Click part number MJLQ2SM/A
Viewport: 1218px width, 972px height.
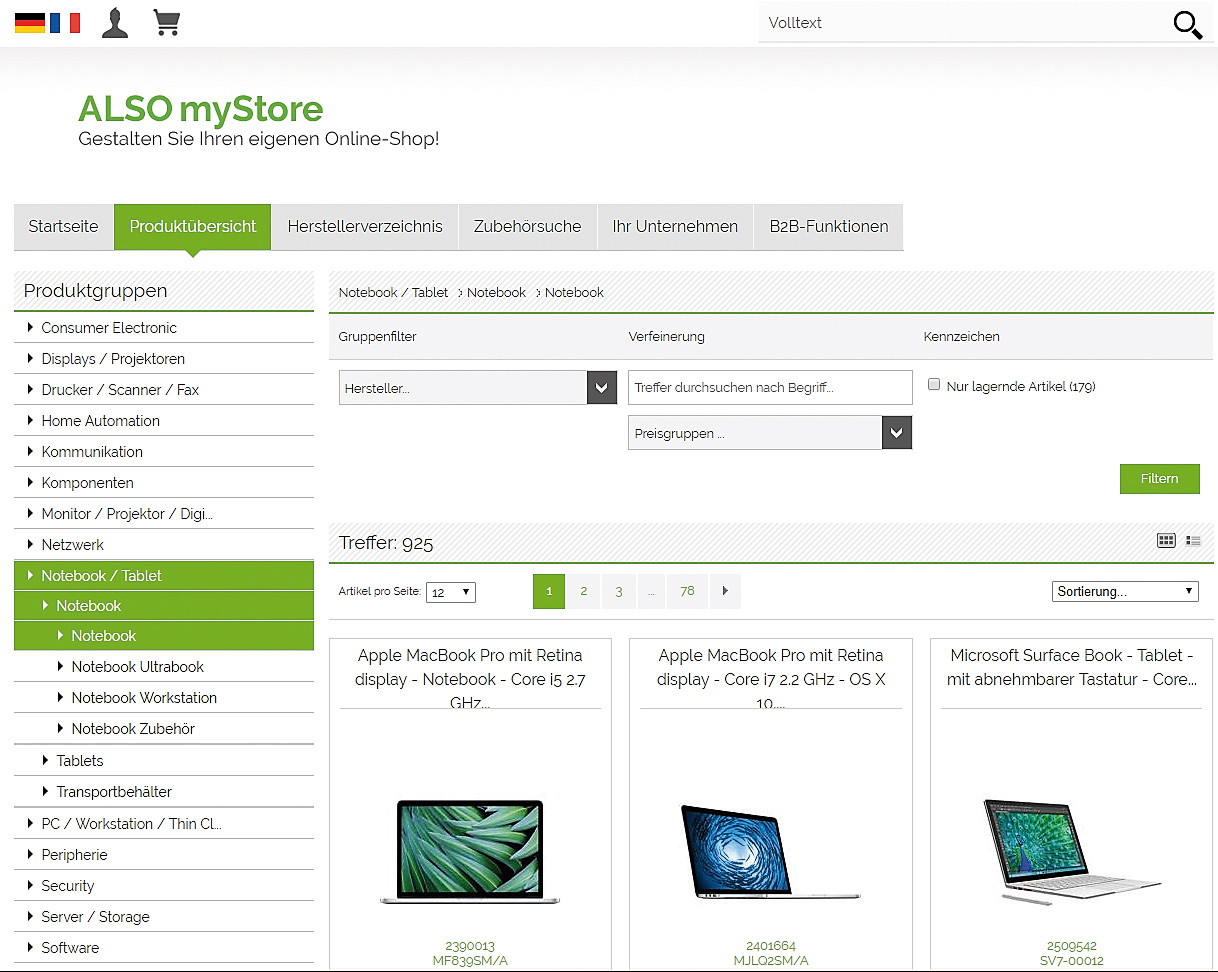point(771,961)
